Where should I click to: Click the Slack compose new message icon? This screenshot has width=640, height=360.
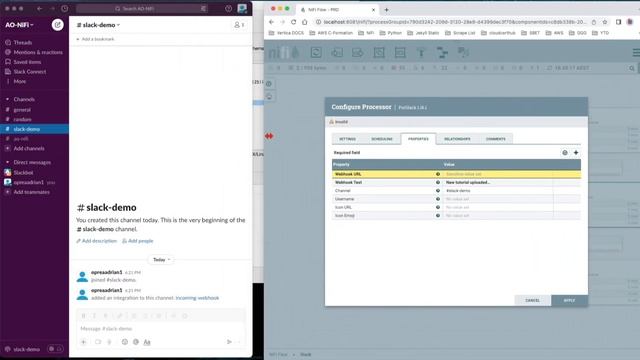[58, 25]
